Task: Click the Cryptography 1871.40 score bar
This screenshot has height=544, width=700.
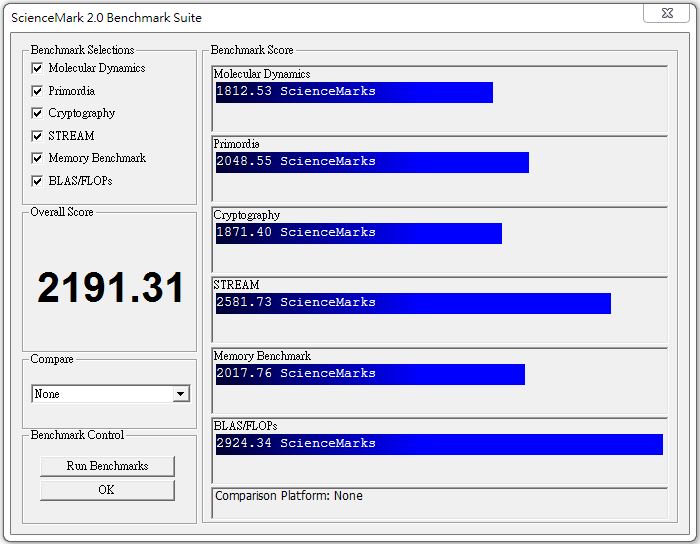Action: [358, 233]
